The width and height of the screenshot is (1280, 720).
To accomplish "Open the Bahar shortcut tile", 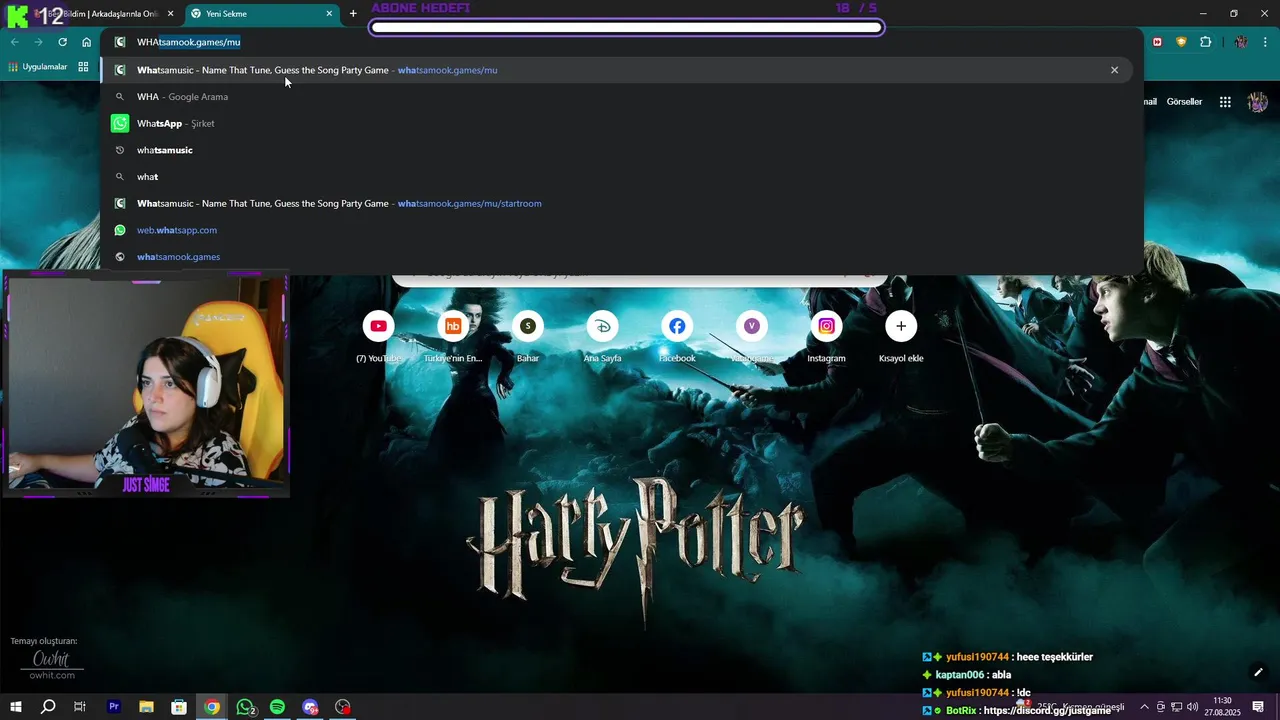I will (x=528, y=337).
